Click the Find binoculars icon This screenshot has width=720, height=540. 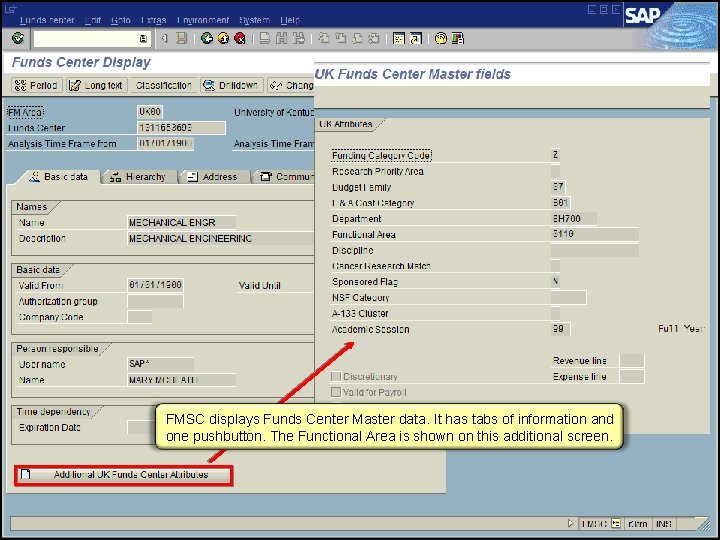pos(281,38)
